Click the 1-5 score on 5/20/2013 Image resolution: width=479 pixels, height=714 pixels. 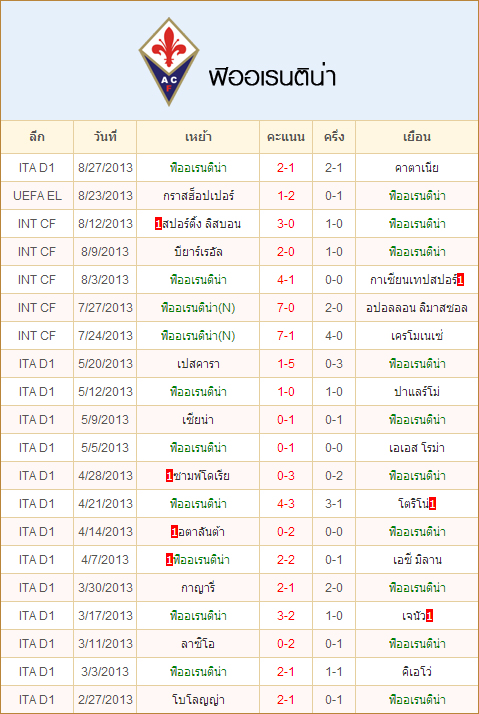click(286, 364)
